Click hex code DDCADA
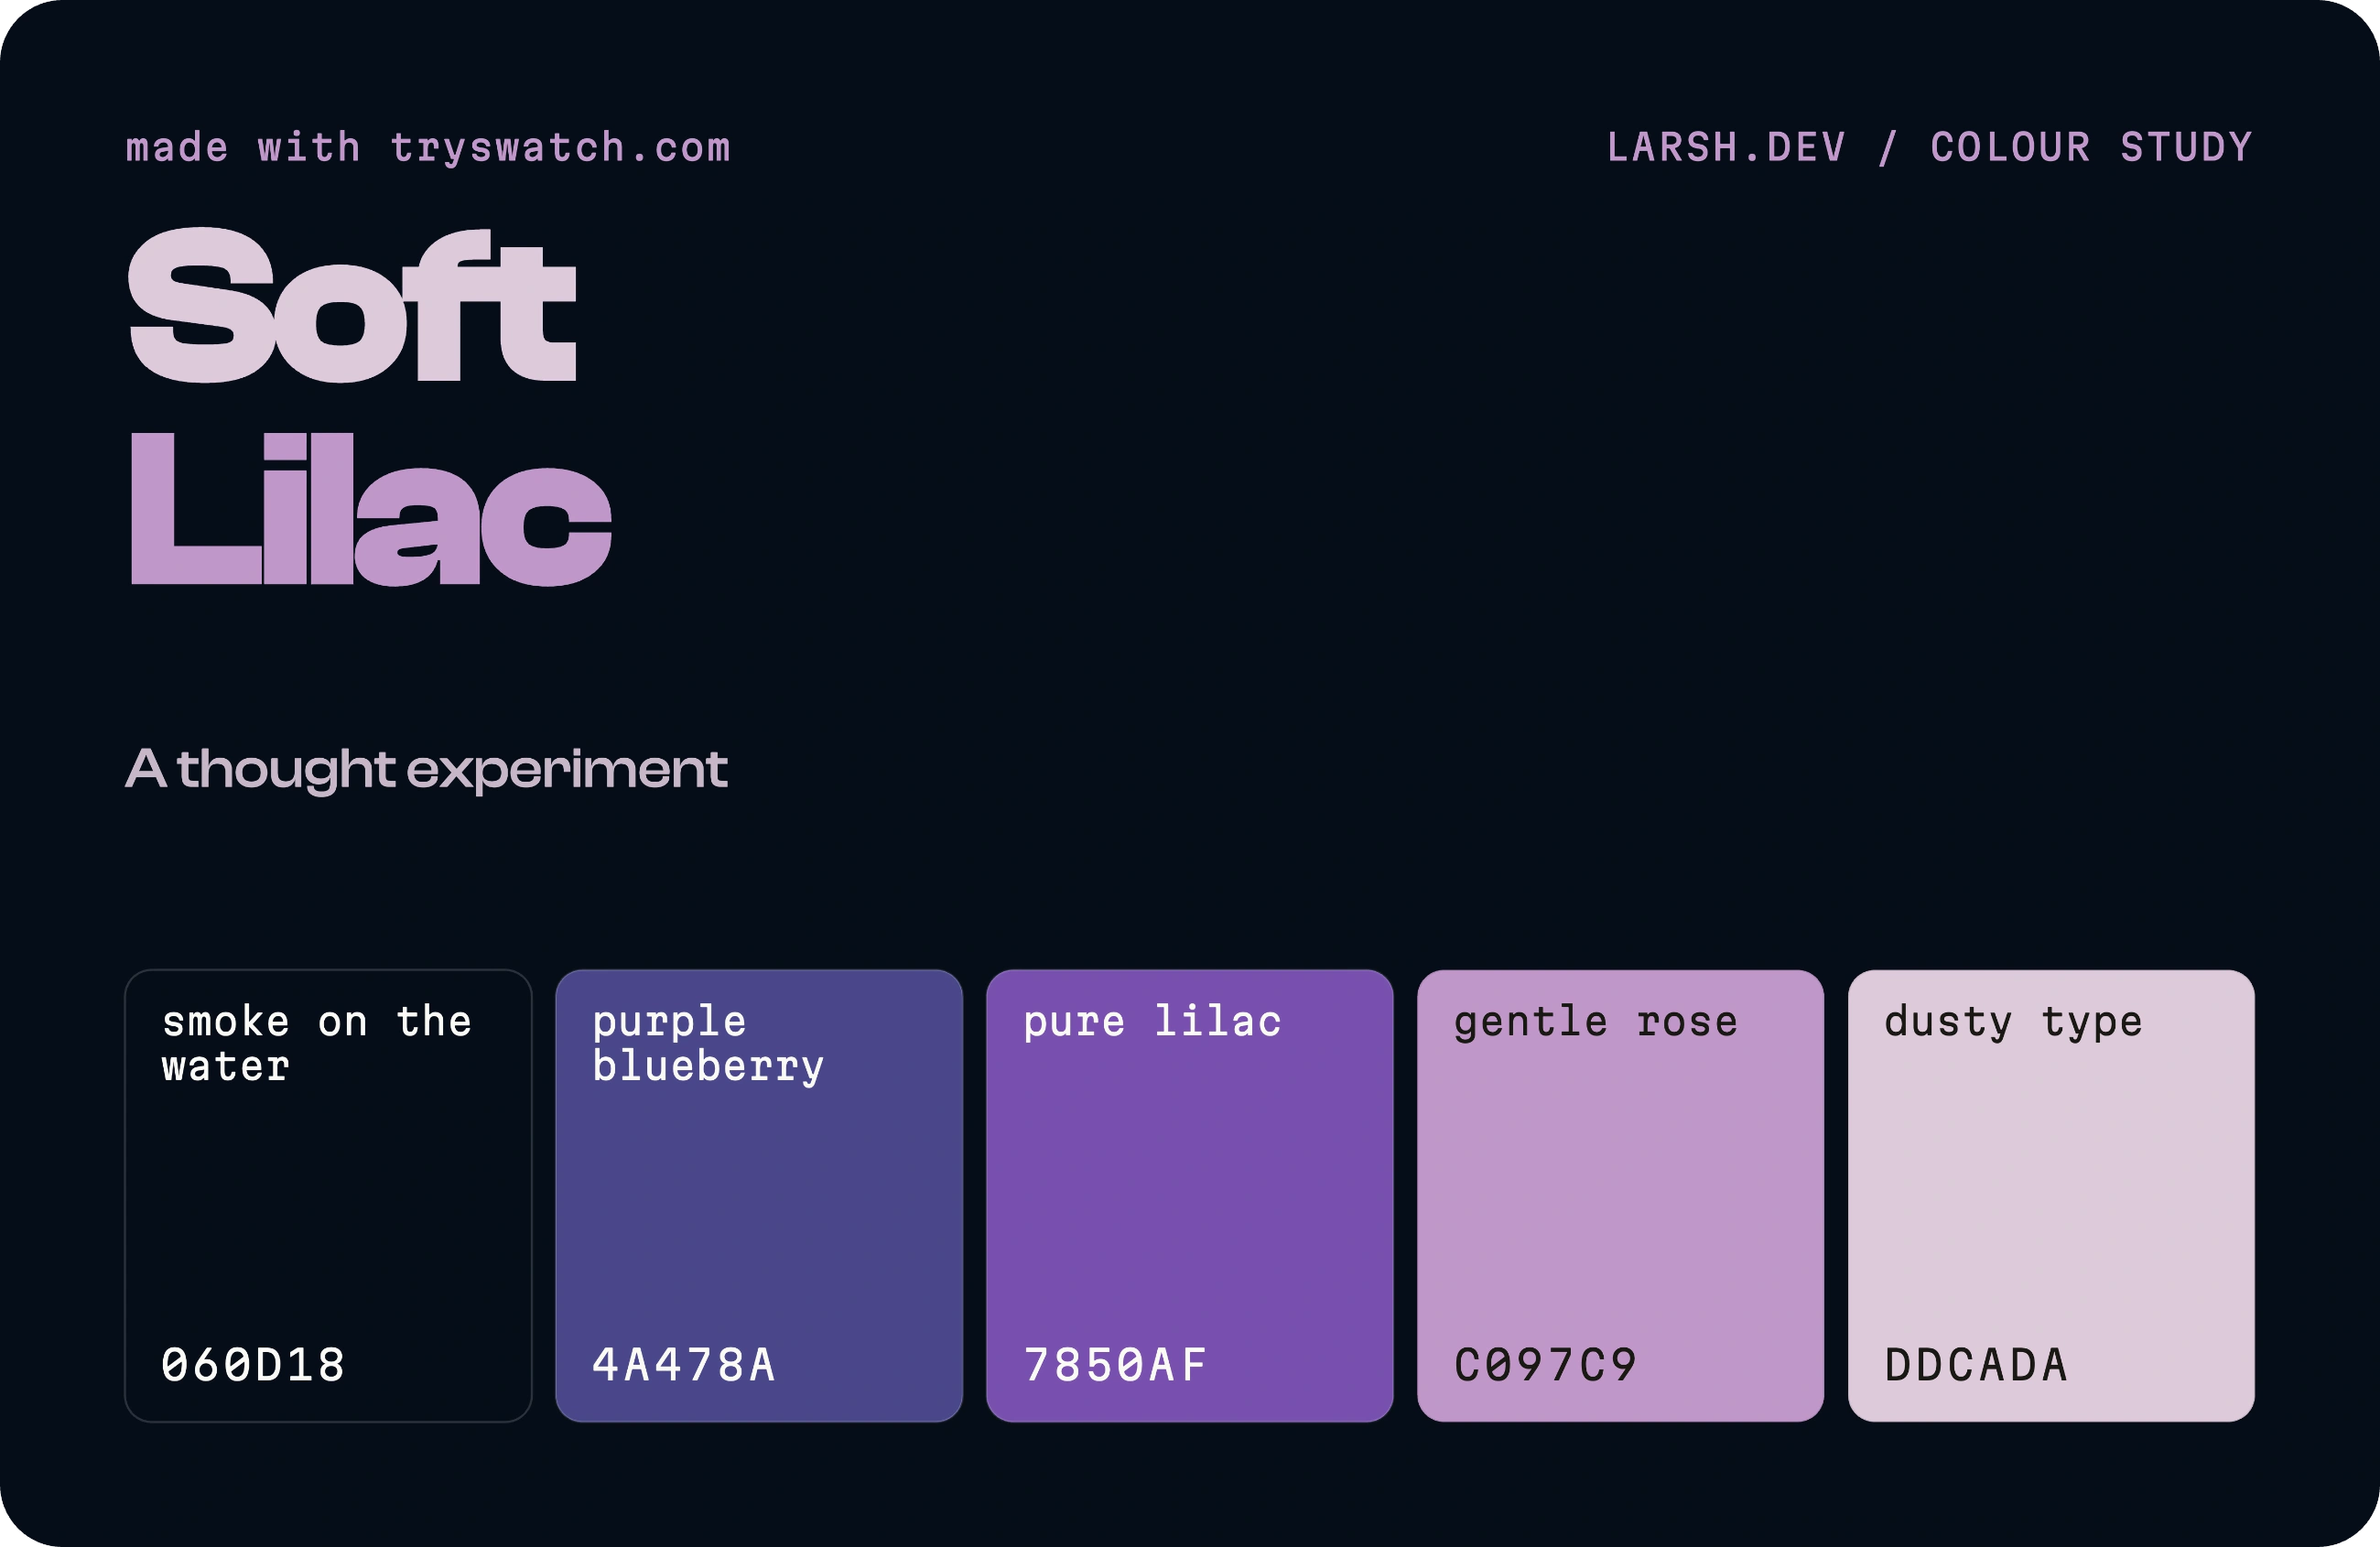The image size is (2380, 1547). tap(1977, 1365)
